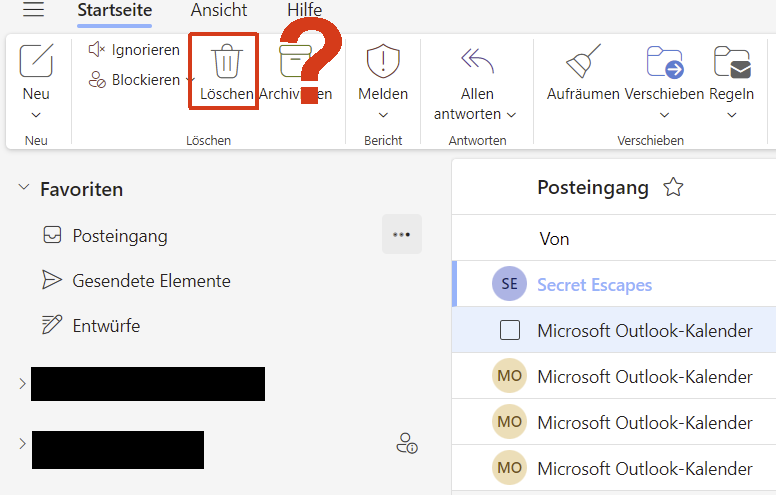Screen dimensions: 776x495
Task: Click the person info icon
Action: pyautogui.click(x=407, y=444)
